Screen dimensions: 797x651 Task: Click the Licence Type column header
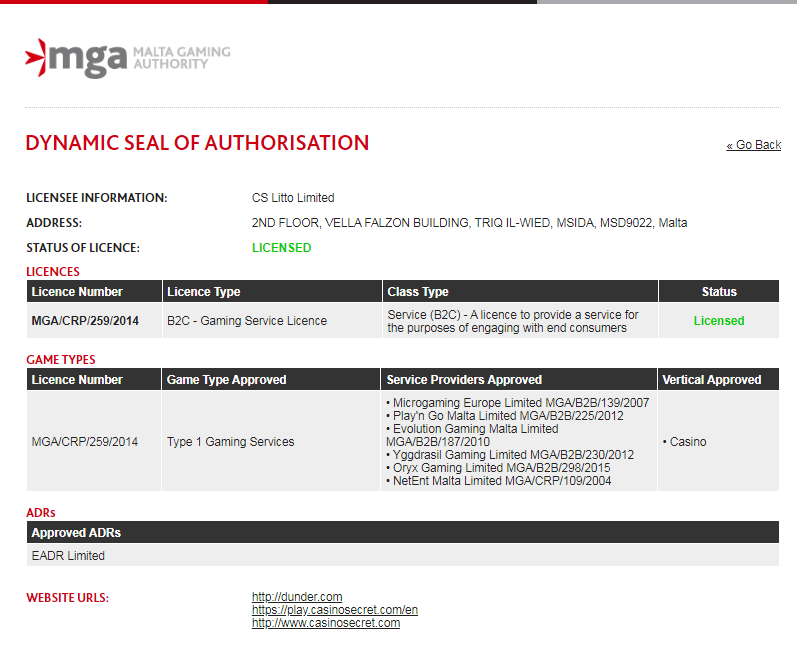272,292
